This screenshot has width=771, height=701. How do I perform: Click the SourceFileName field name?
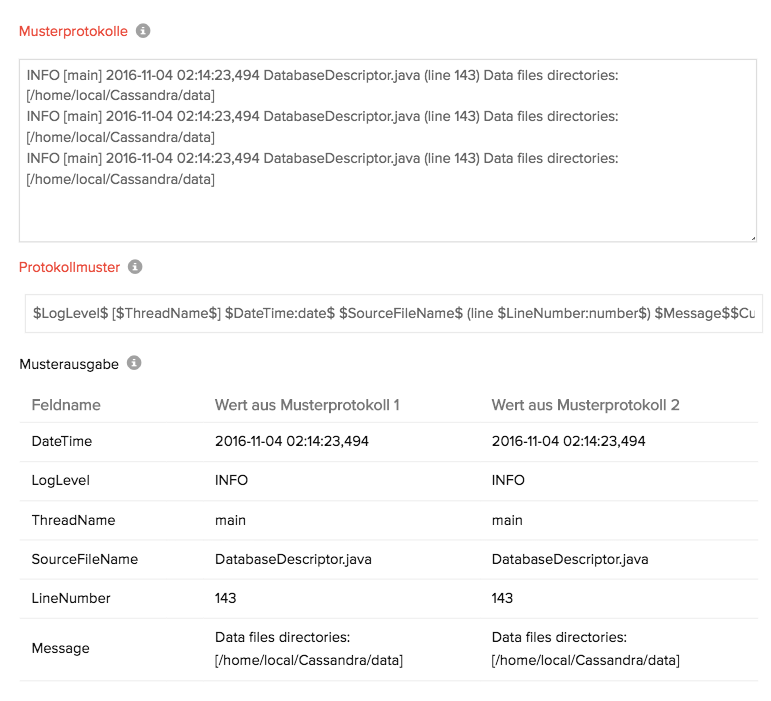point(85,559)
